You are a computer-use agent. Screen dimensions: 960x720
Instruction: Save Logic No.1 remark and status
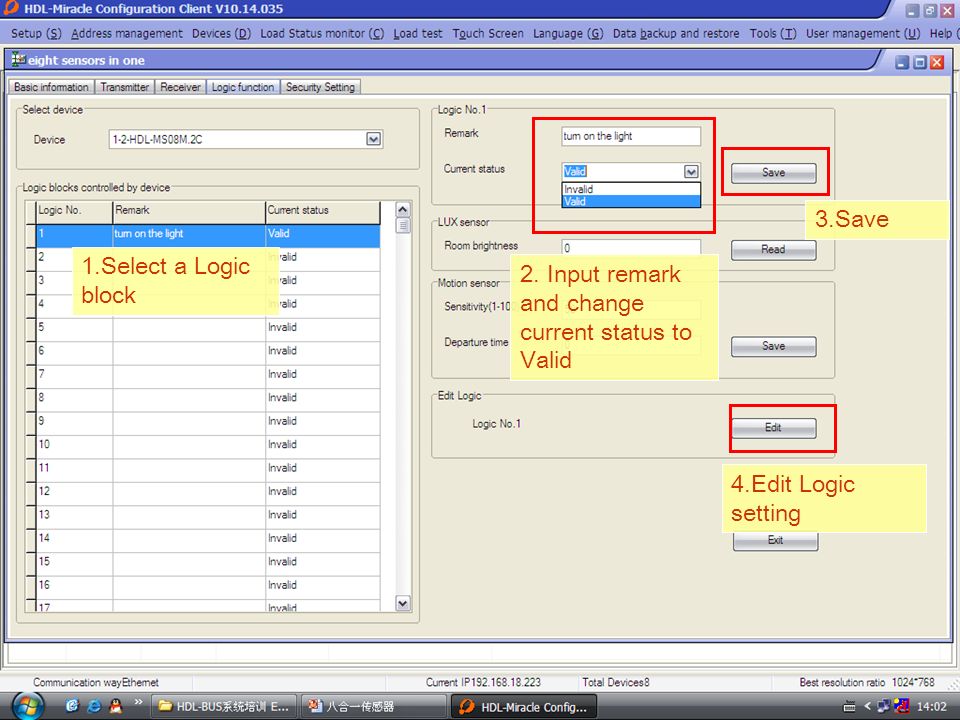coord(773,173)
